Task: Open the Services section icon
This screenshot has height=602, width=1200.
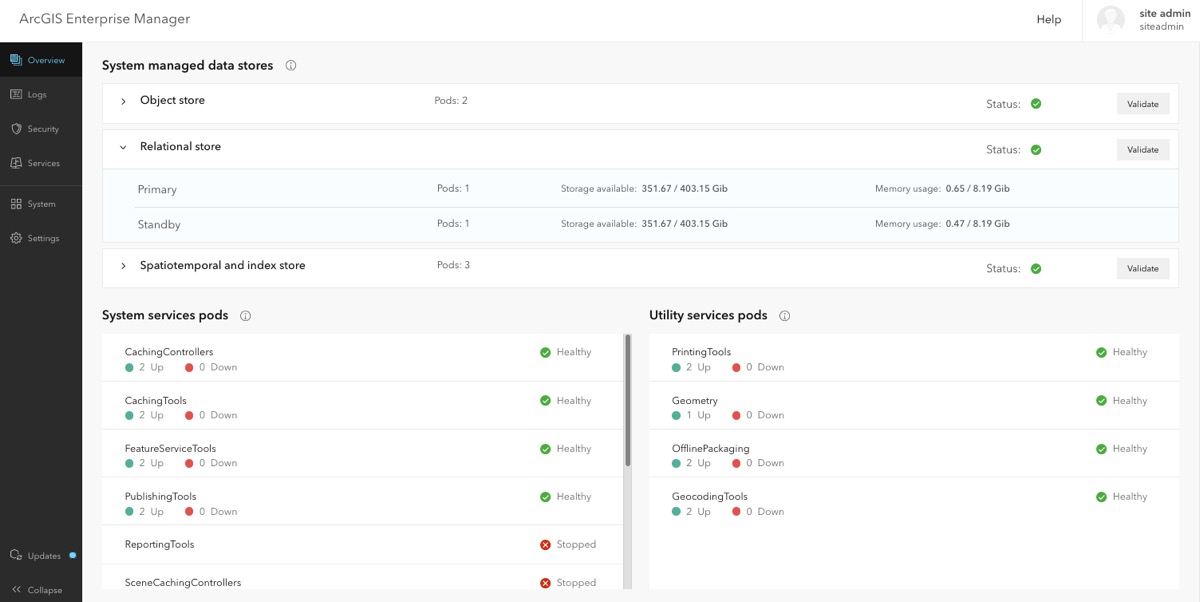Action: 16,163
